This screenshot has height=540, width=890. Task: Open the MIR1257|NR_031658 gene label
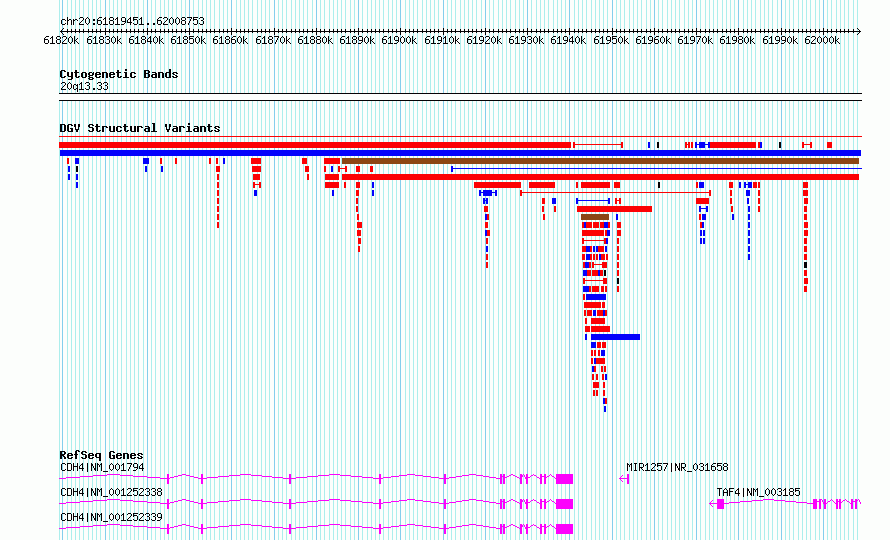(677, 467)
